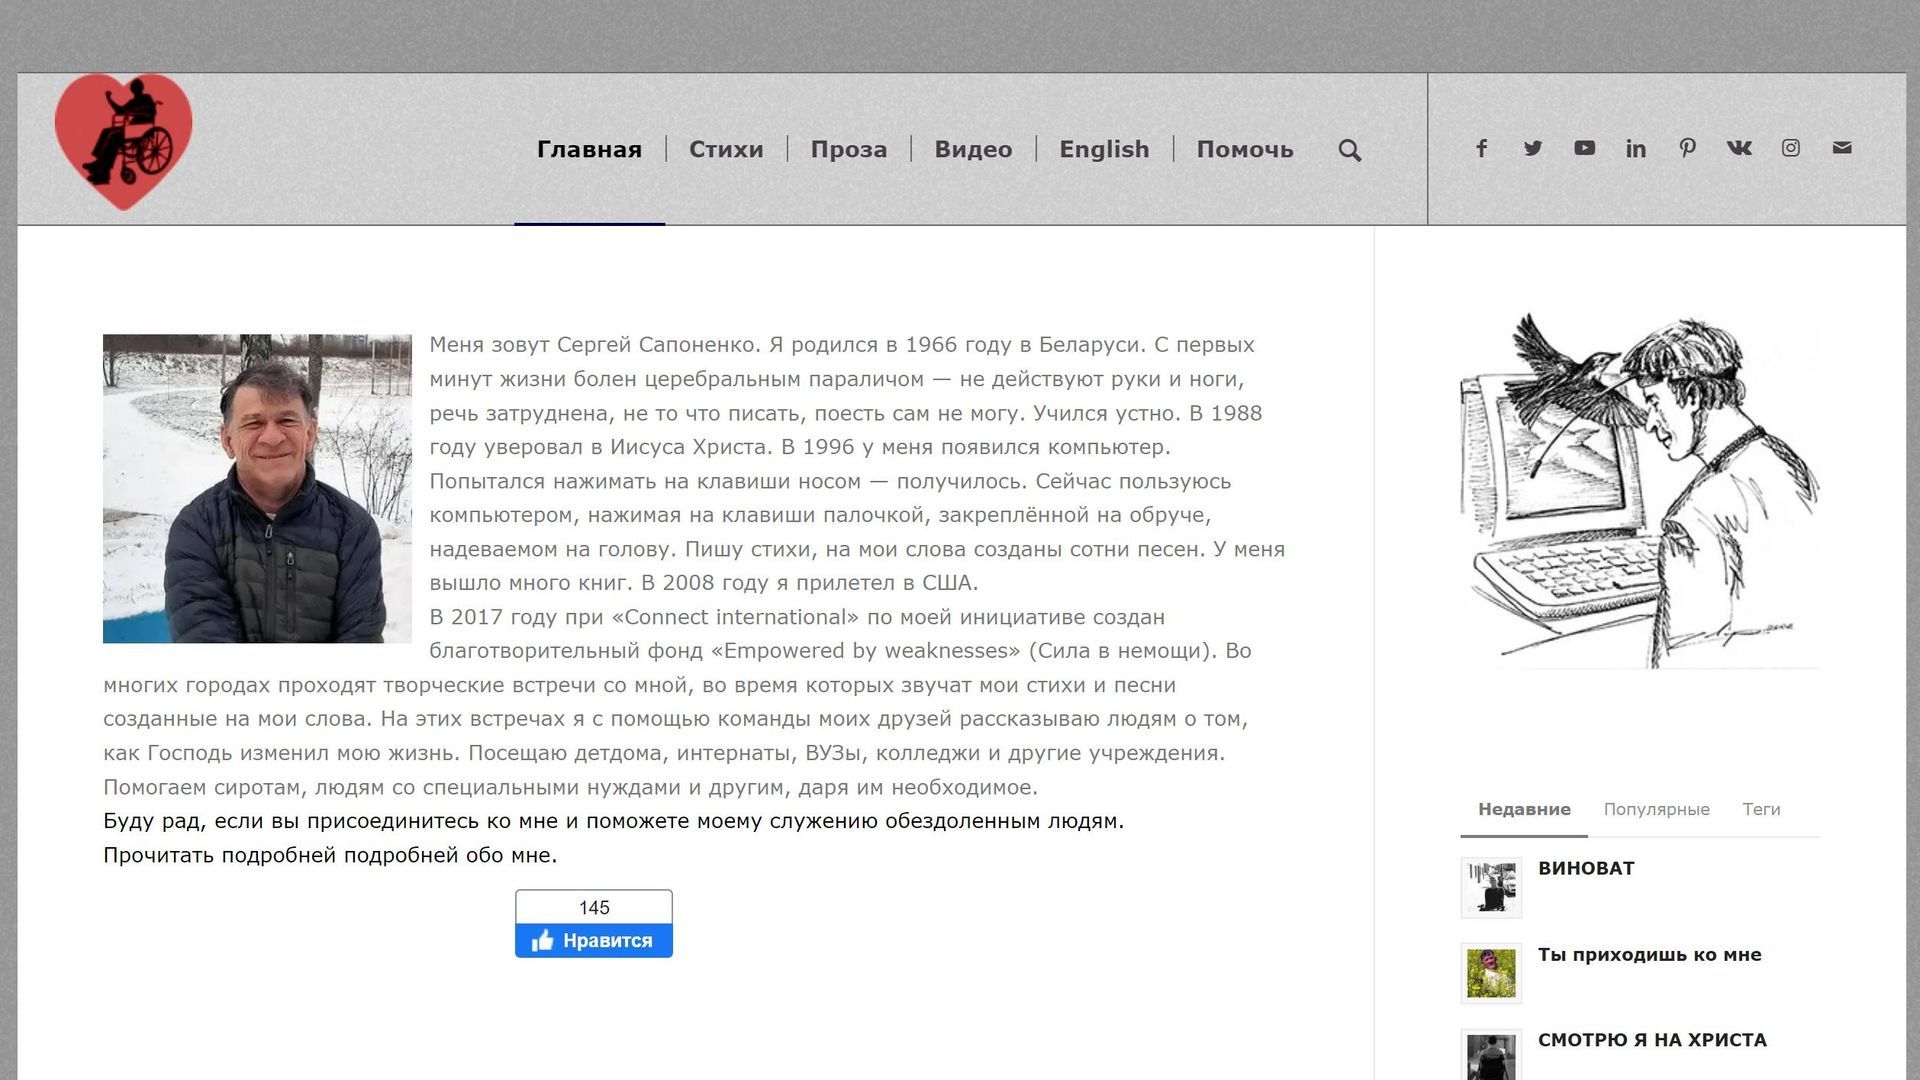This screenshot has height=1080, width=1920.
Task: Click the mail envelope icon
Action: (x=1842, y=148)
